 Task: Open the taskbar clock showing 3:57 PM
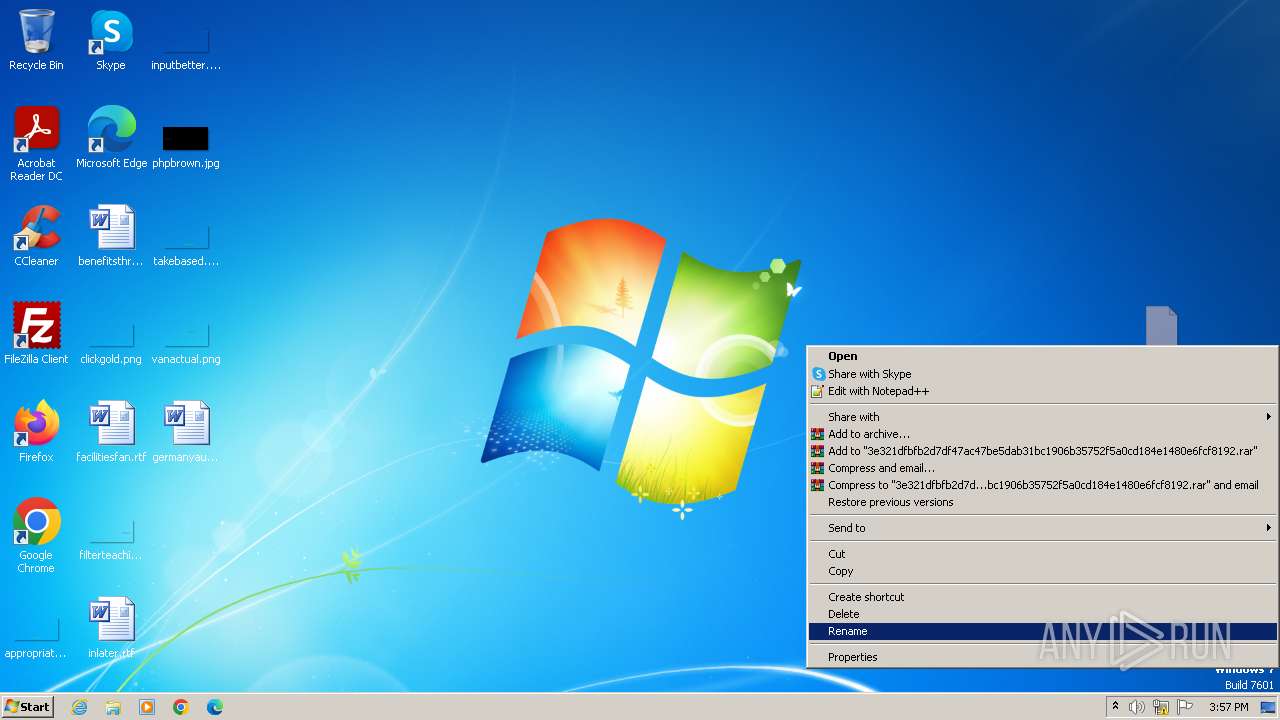click(1228, 707)
